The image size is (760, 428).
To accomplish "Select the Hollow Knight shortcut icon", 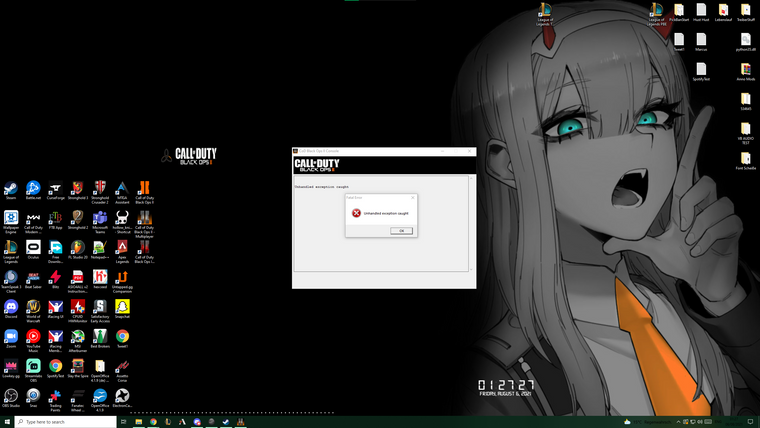I will pyautogui.click(x=122, y=222).
